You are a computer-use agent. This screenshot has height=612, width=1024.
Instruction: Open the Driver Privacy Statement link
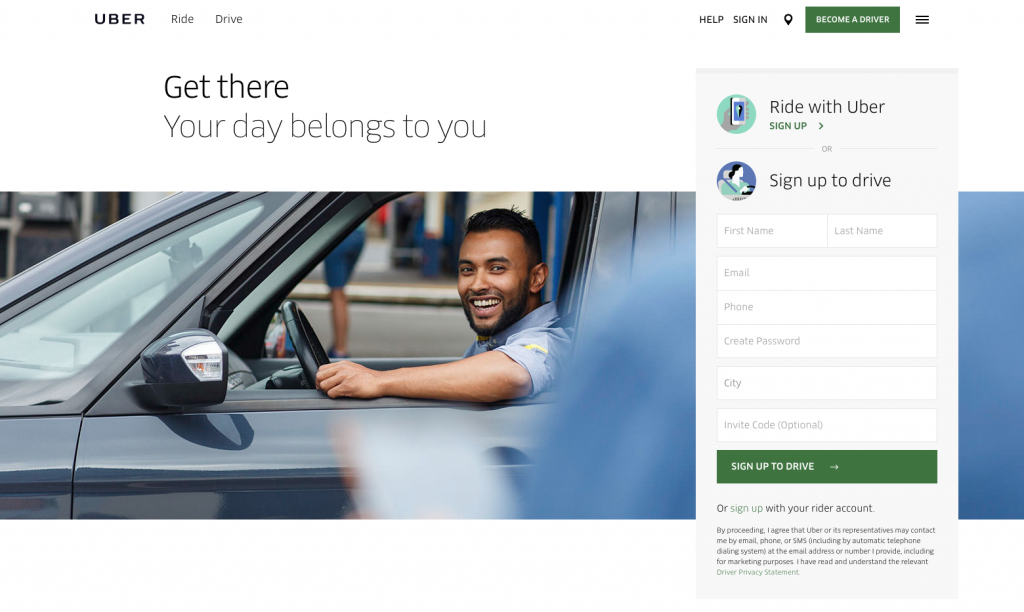click(x=758, y=572)
